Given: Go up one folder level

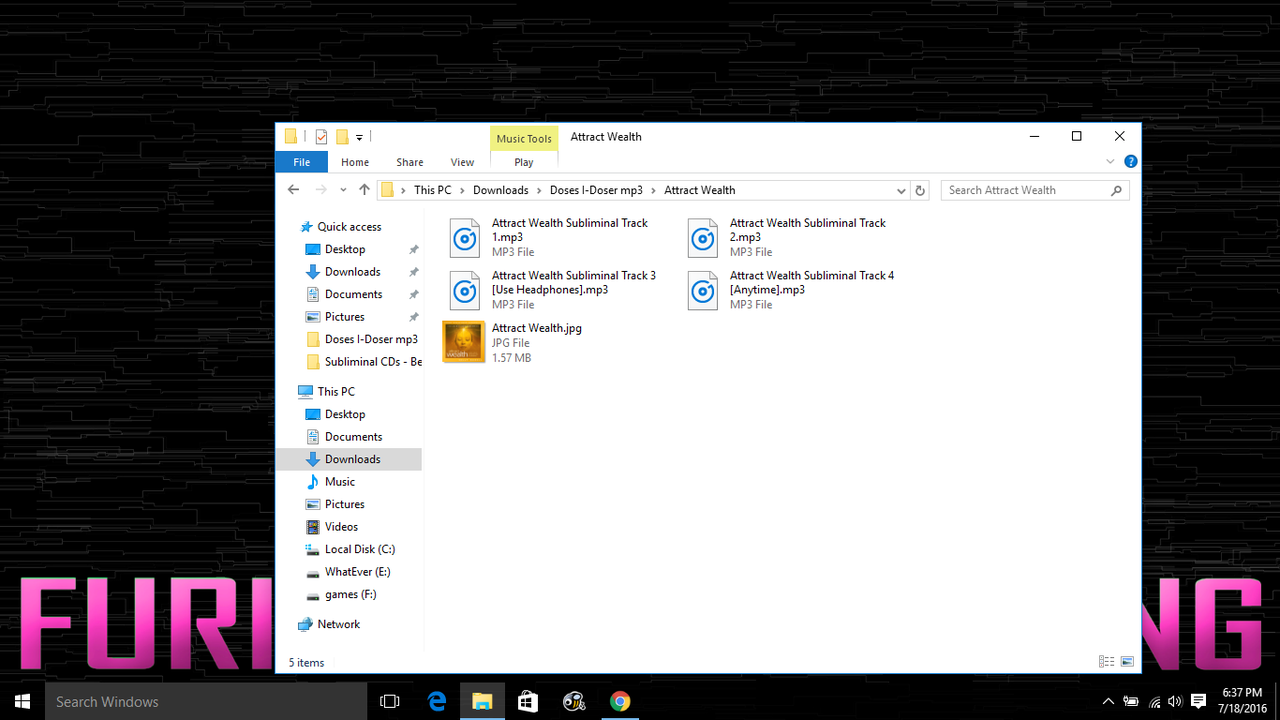Looking at the screenshot, I should point(364,190).
